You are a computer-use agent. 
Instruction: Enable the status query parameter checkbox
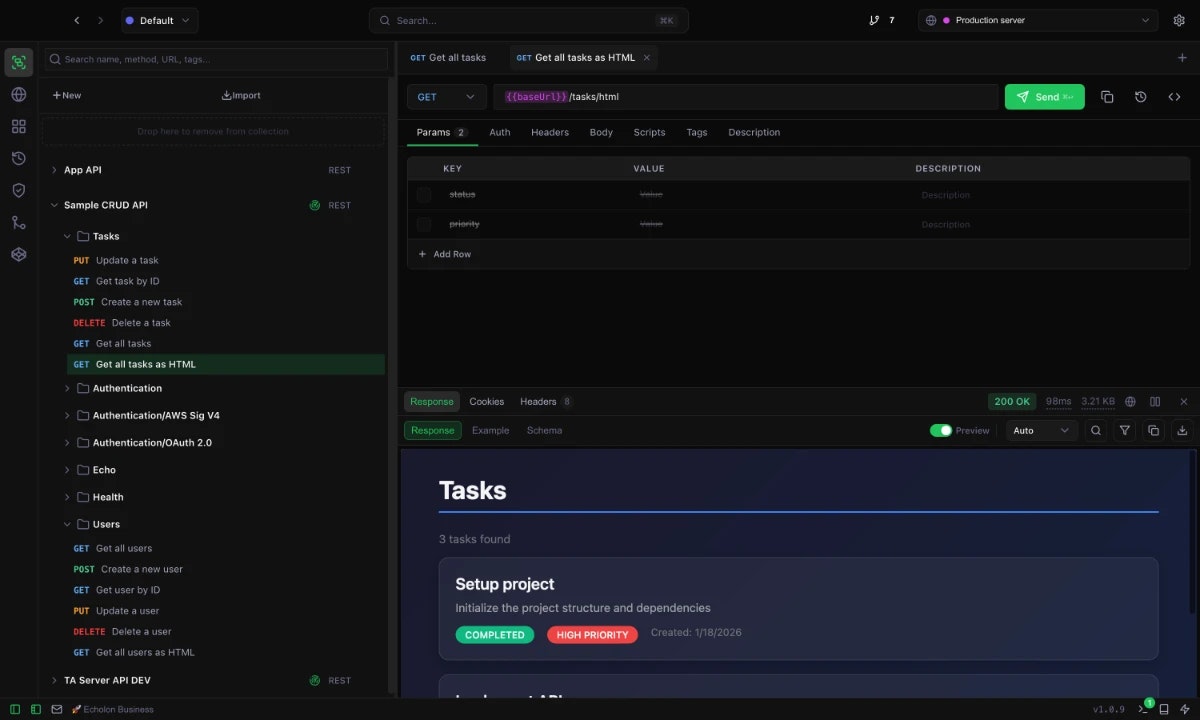tap(423, 194)
